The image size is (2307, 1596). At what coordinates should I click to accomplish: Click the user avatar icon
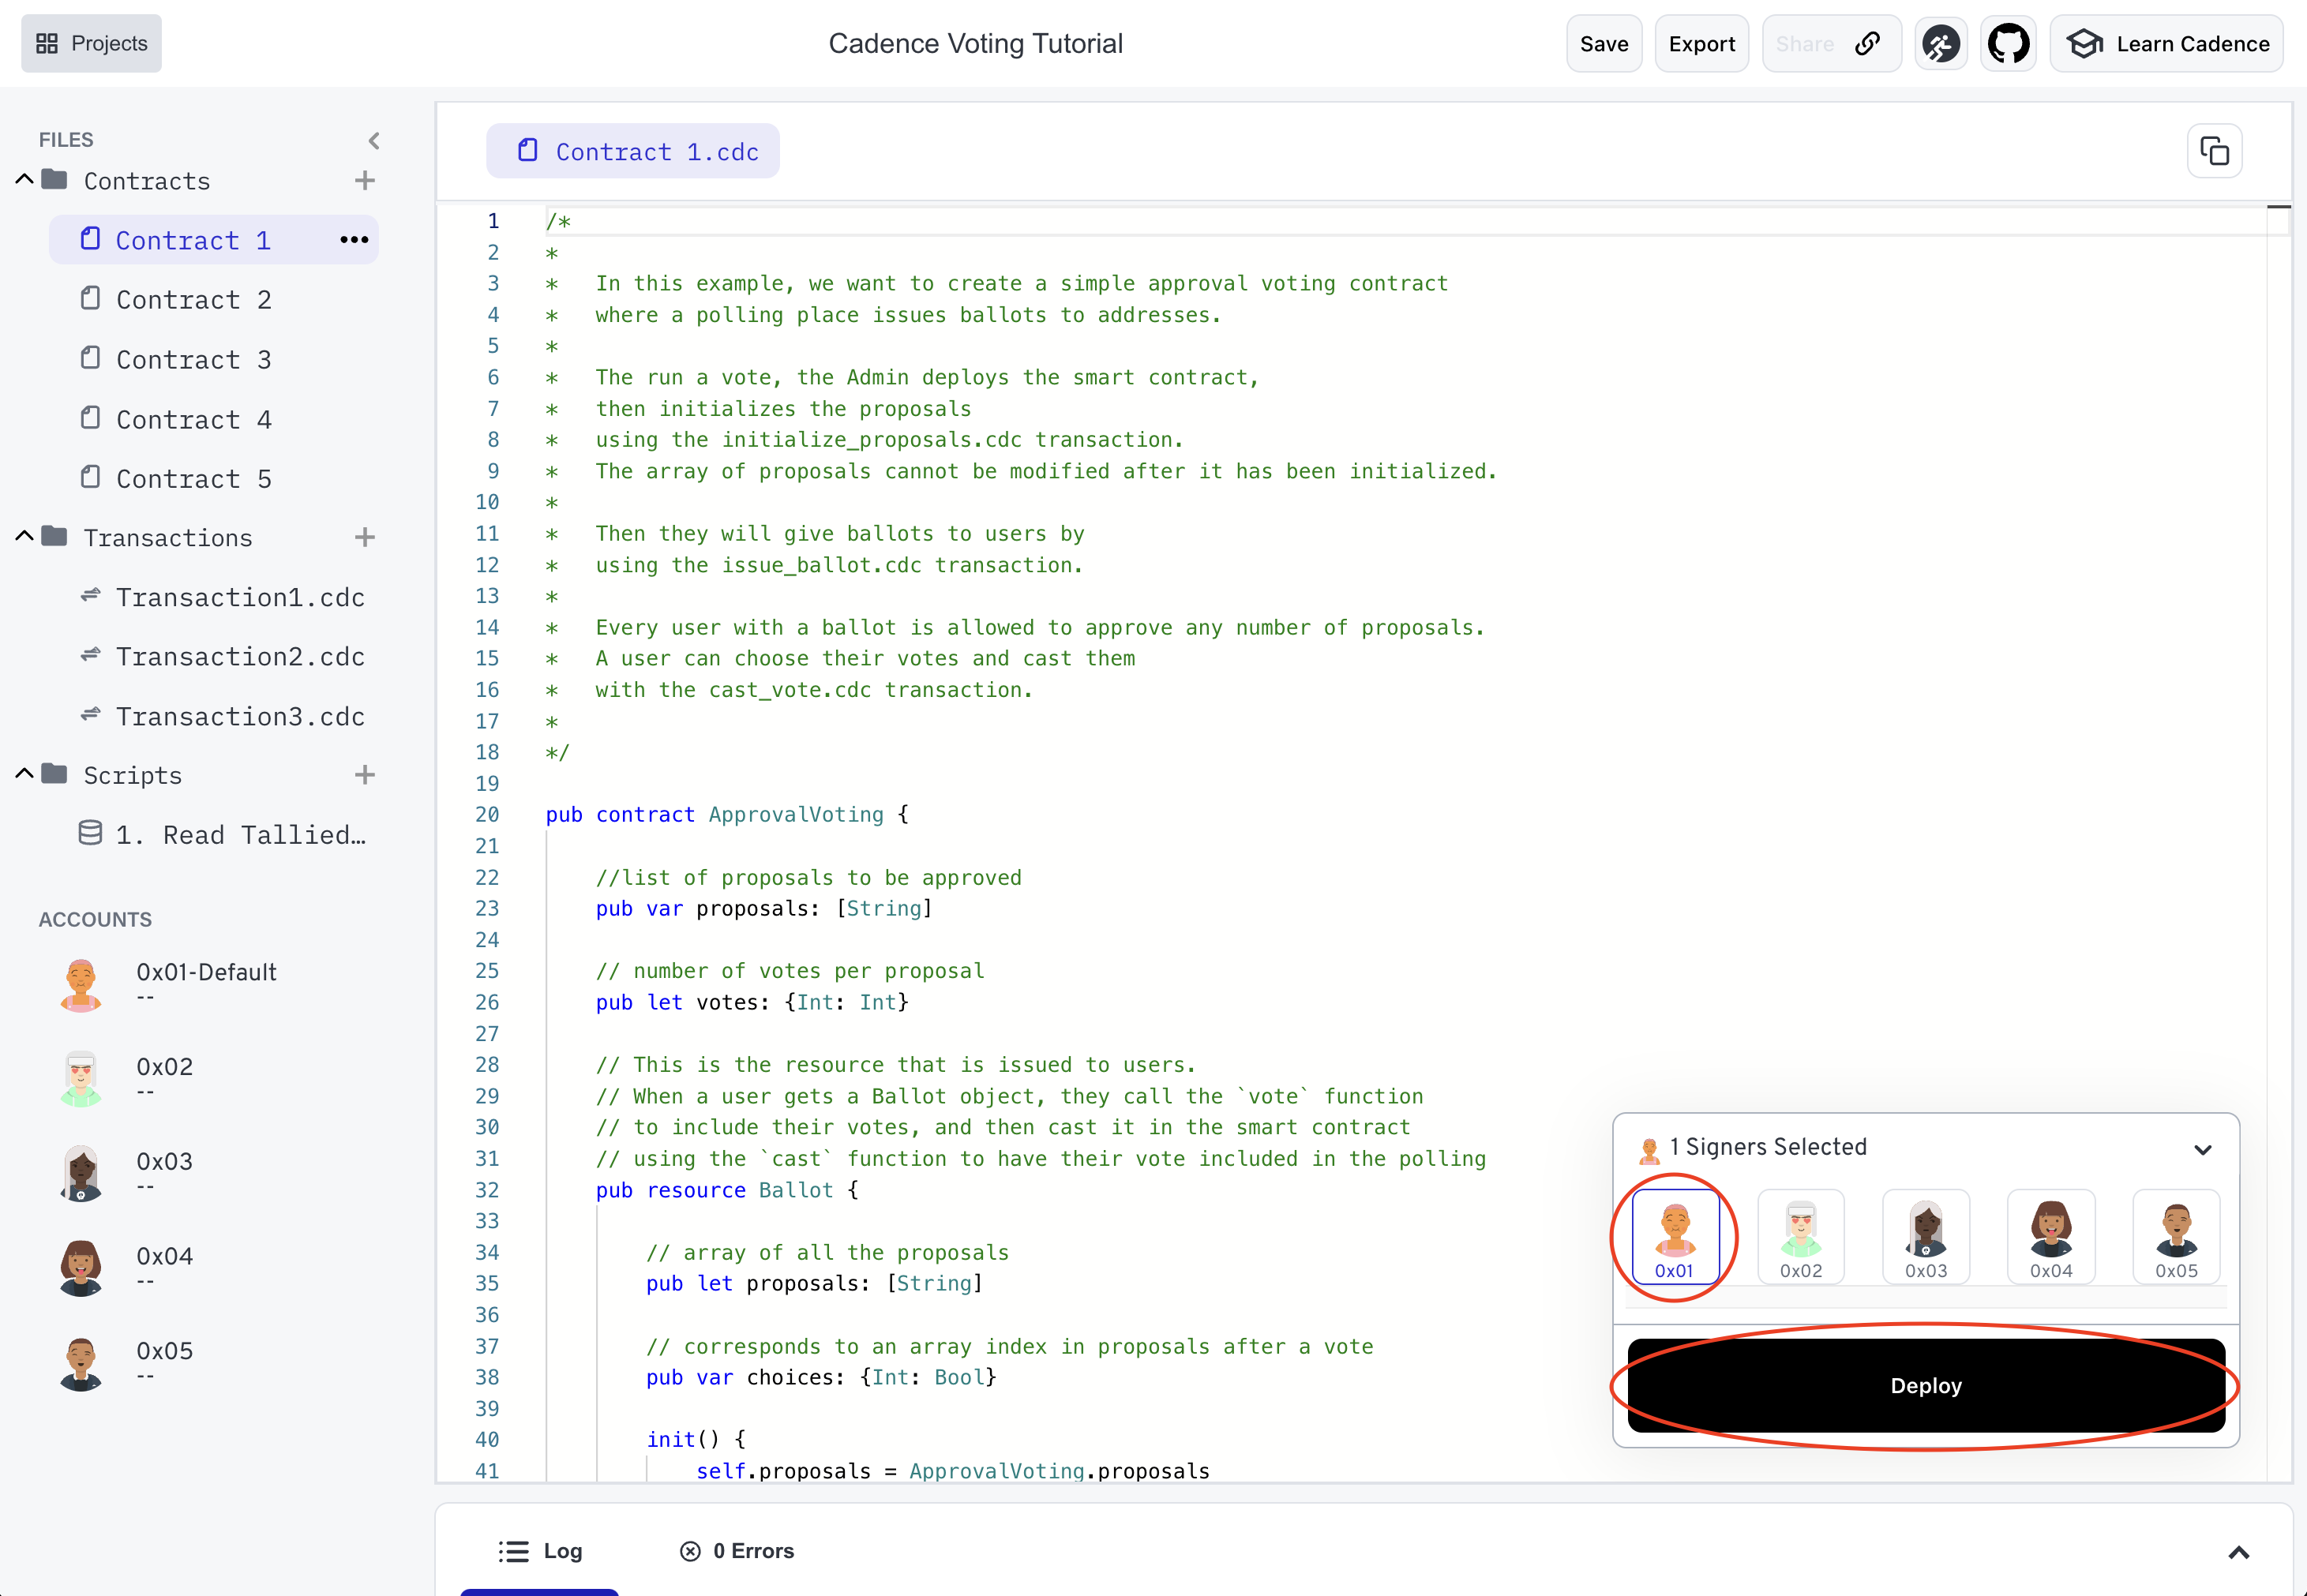coord(1941,43)
